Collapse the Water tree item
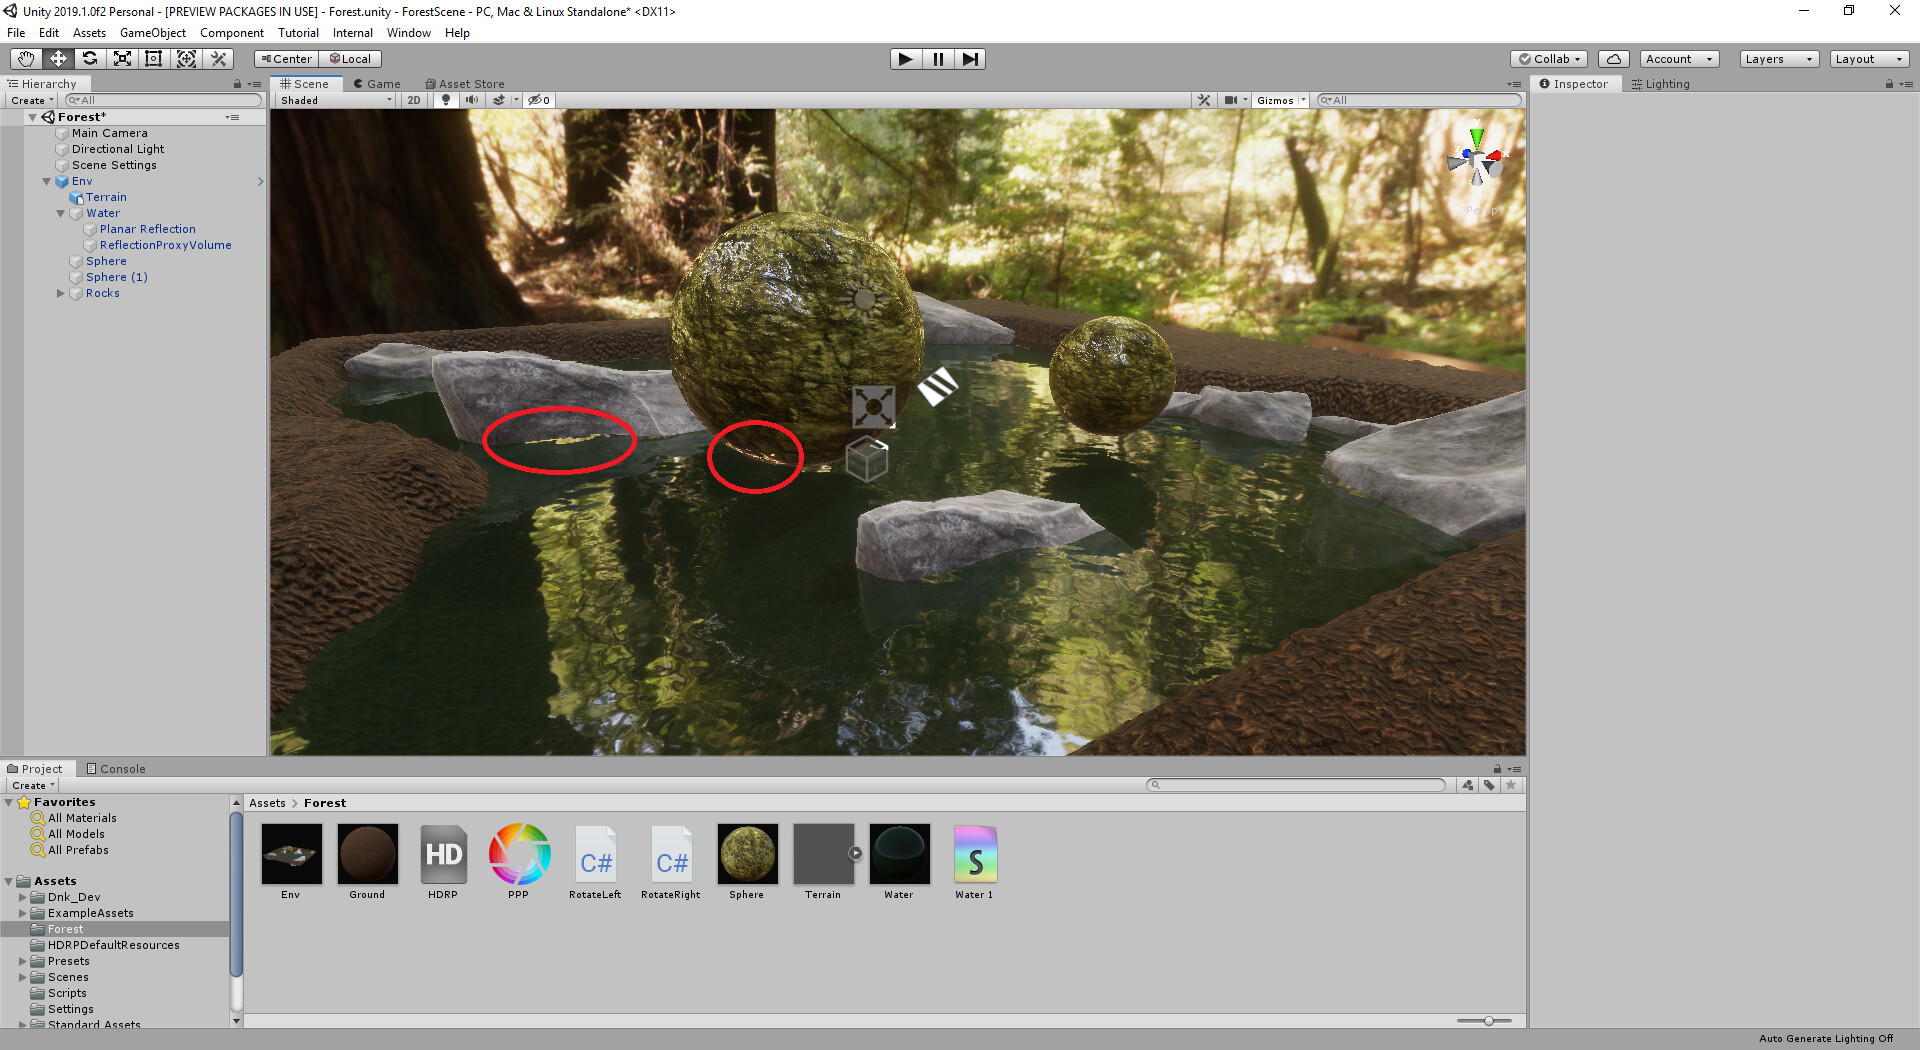 61,213
